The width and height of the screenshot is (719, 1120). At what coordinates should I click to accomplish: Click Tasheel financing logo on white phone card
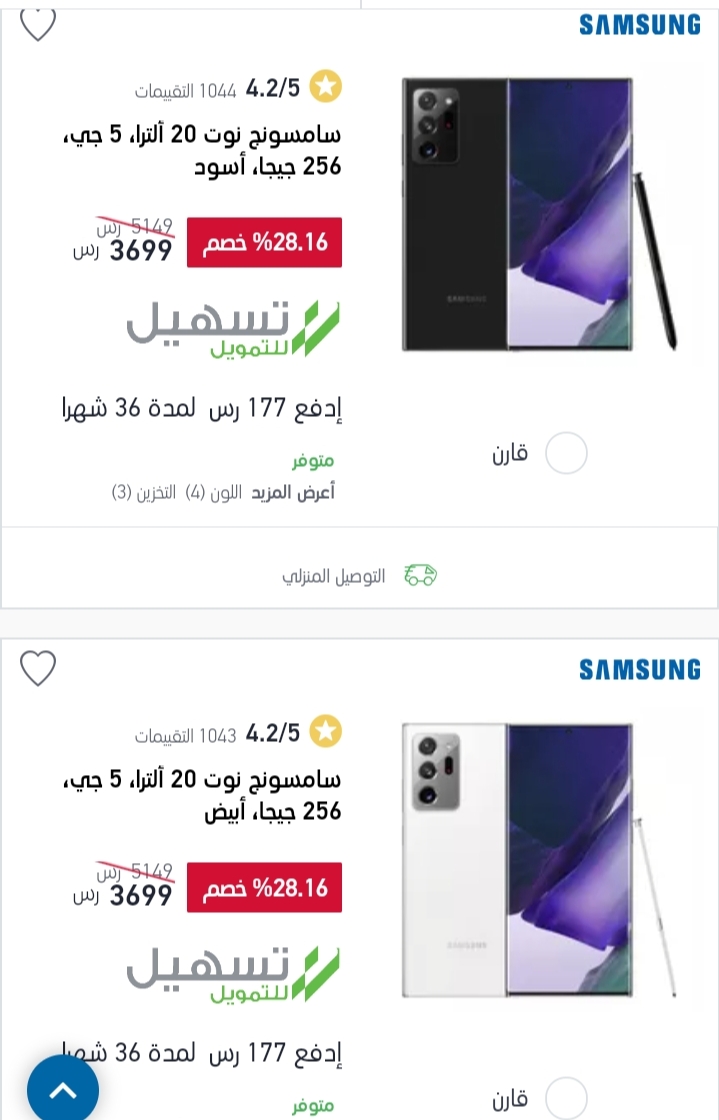coord(233,974)
